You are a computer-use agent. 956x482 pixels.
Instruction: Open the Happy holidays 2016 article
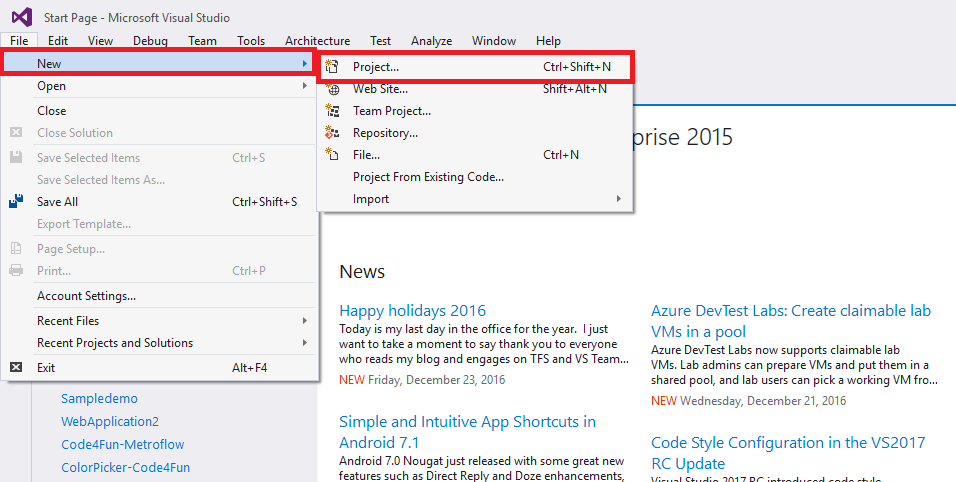[x=412, y=311]
